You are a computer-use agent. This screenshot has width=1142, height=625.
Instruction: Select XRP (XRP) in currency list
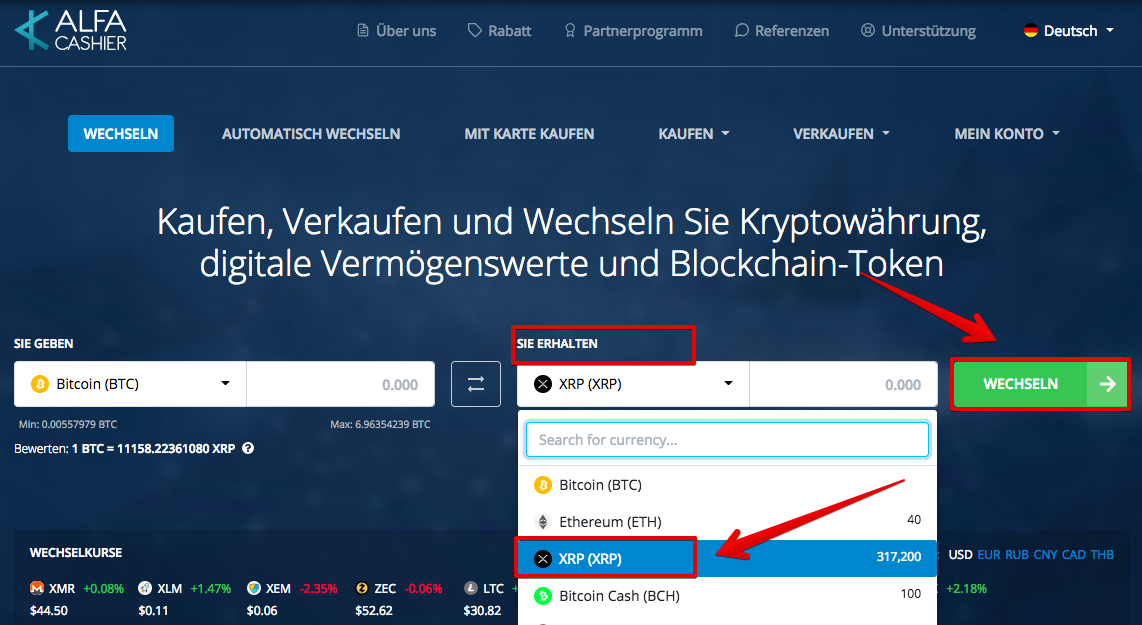pos(727,558)
